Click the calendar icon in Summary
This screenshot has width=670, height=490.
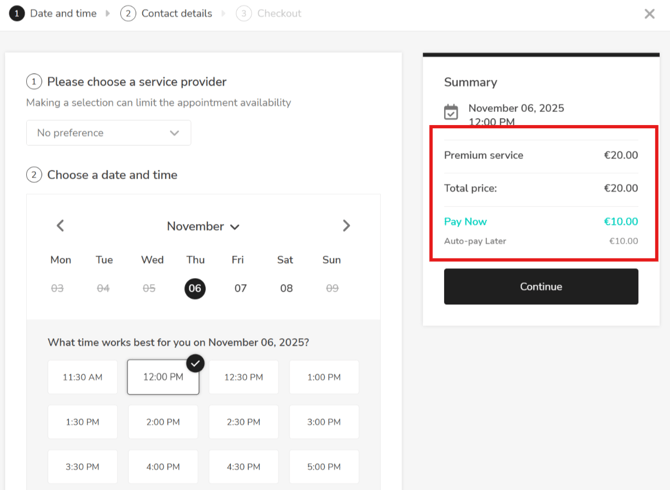(x=451, y=113)
